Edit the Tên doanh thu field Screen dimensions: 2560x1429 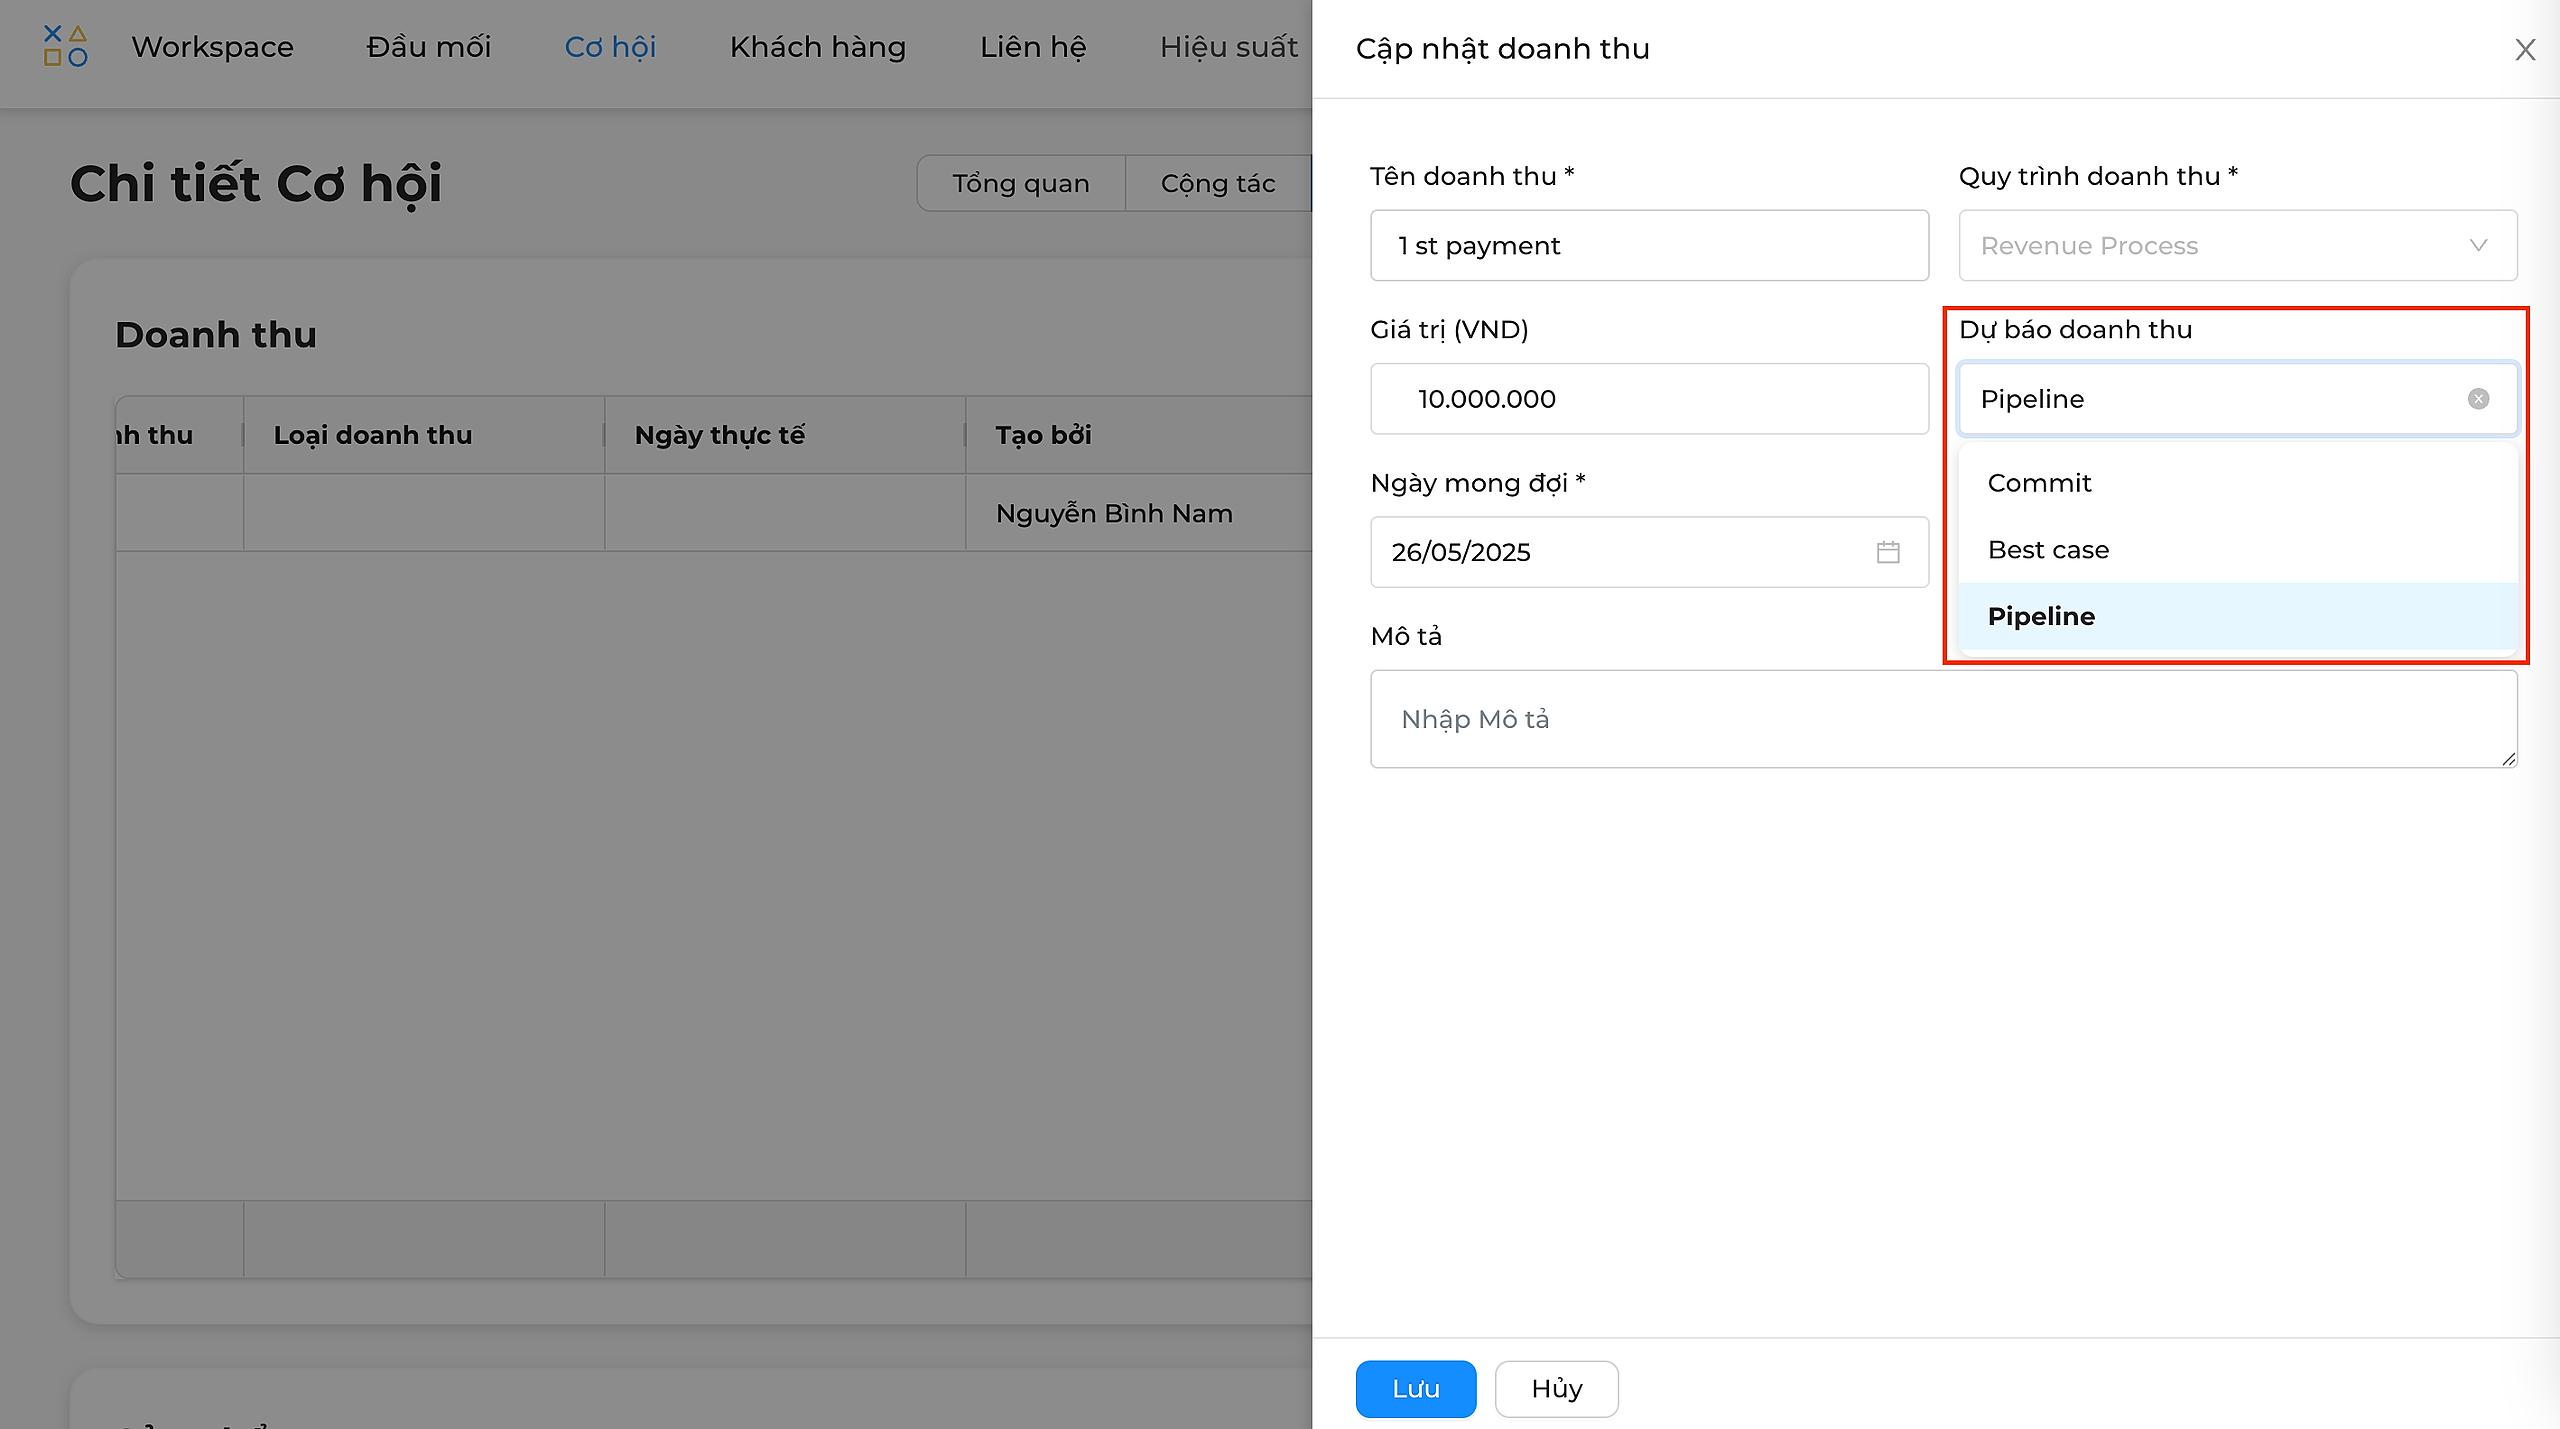point(1649,245)
